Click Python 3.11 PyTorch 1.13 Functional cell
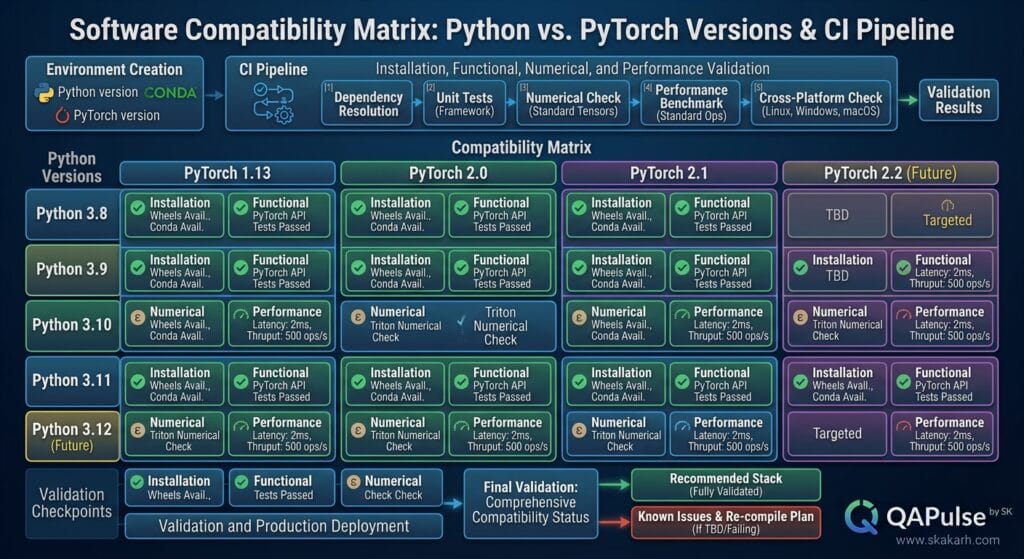 point(281,383)
